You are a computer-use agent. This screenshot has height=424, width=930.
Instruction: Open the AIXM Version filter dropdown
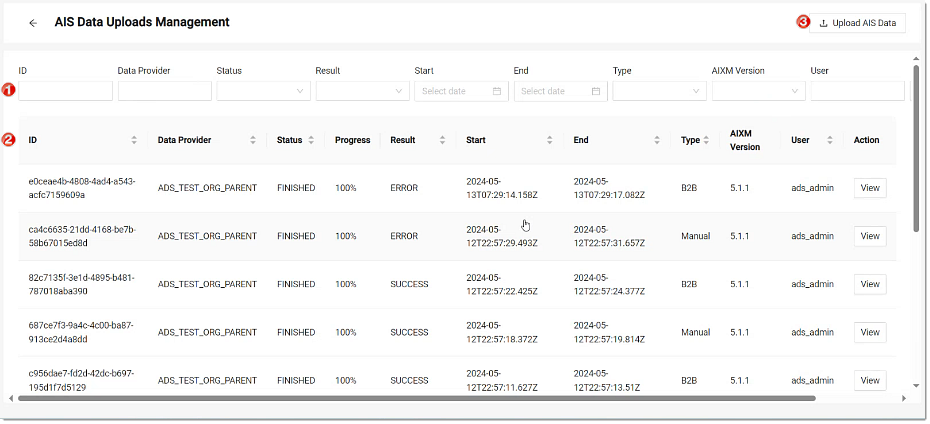click(758, 91)
